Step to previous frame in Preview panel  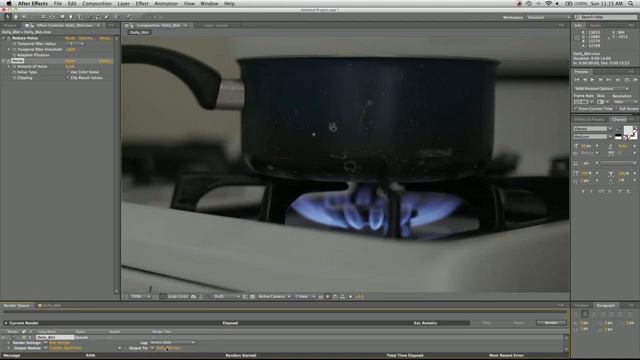pyautogui.click(x=584, y=80)
